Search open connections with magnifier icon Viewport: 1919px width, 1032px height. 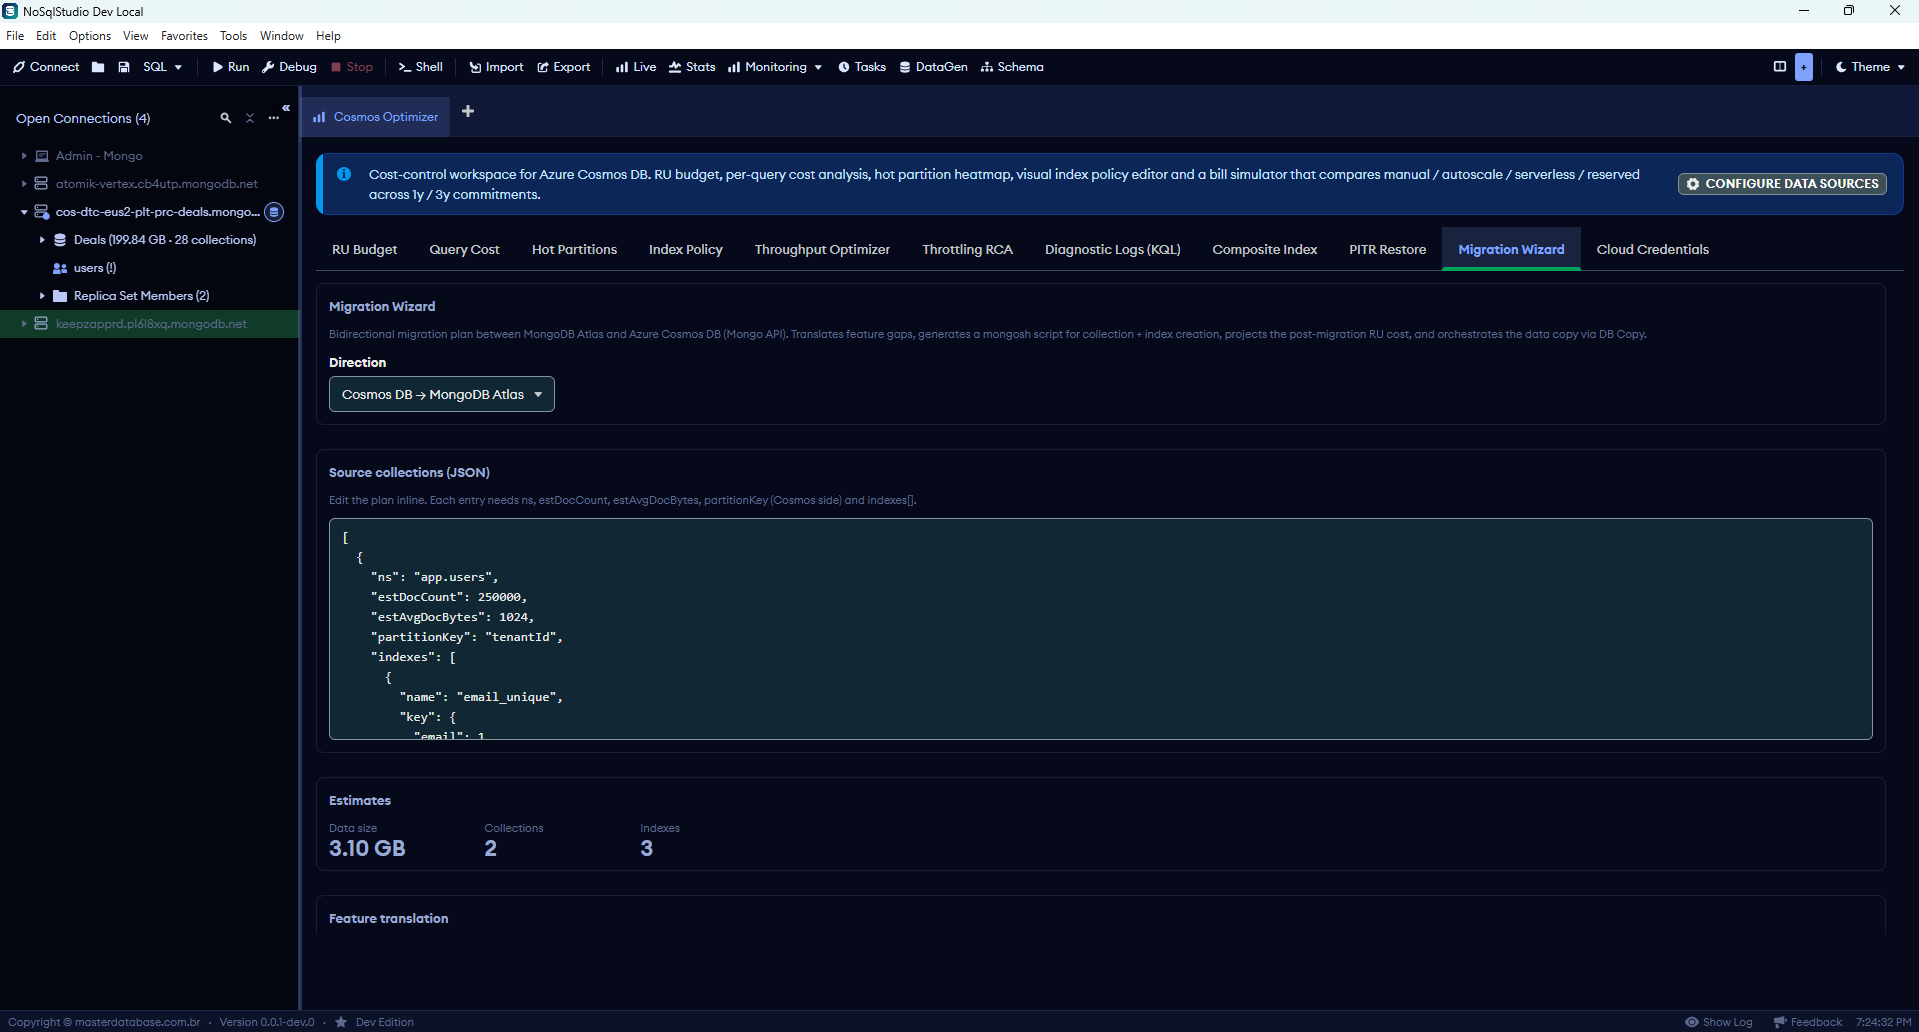(226, 118)
